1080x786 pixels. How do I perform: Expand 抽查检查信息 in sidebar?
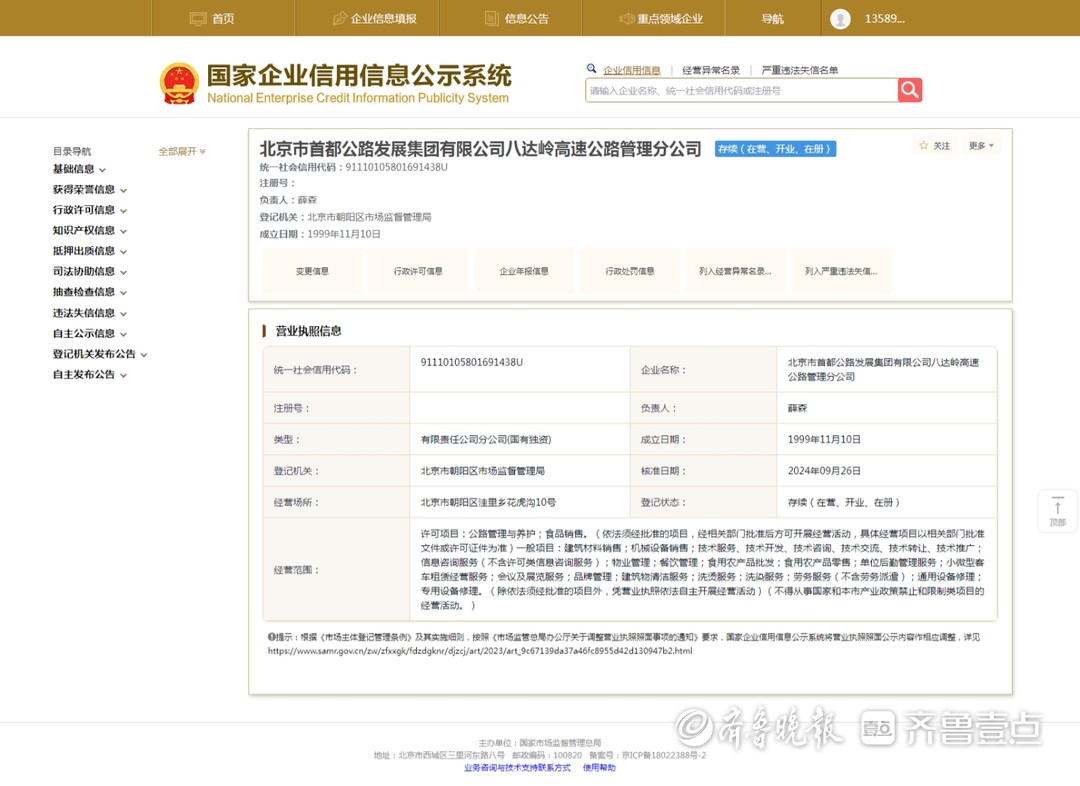pos(90,292)
